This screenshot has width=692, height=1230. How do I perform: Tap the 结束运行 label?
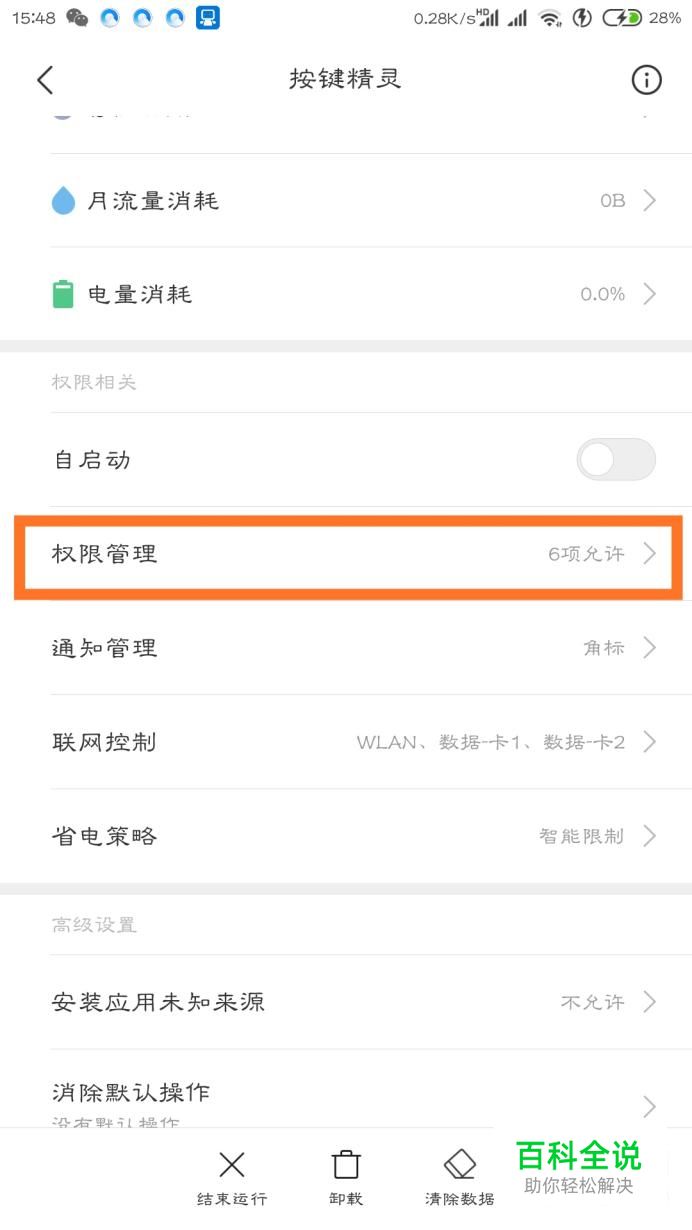[x=232, y=1198]
